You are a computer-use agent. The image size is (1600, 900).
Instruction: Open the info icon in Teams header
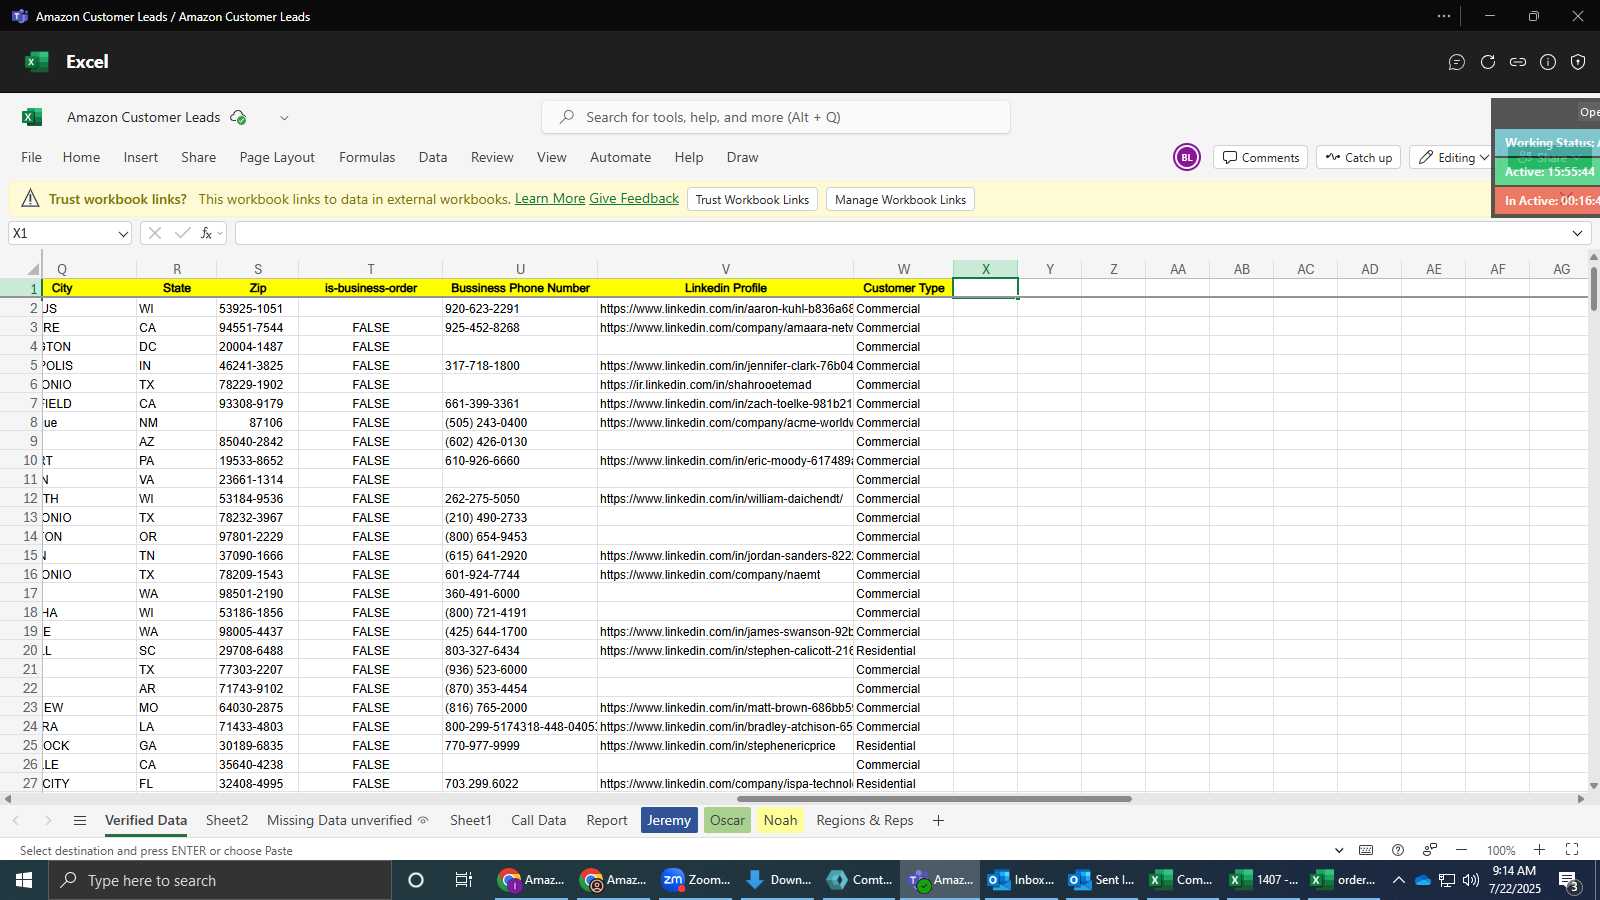pos(1548,62)
